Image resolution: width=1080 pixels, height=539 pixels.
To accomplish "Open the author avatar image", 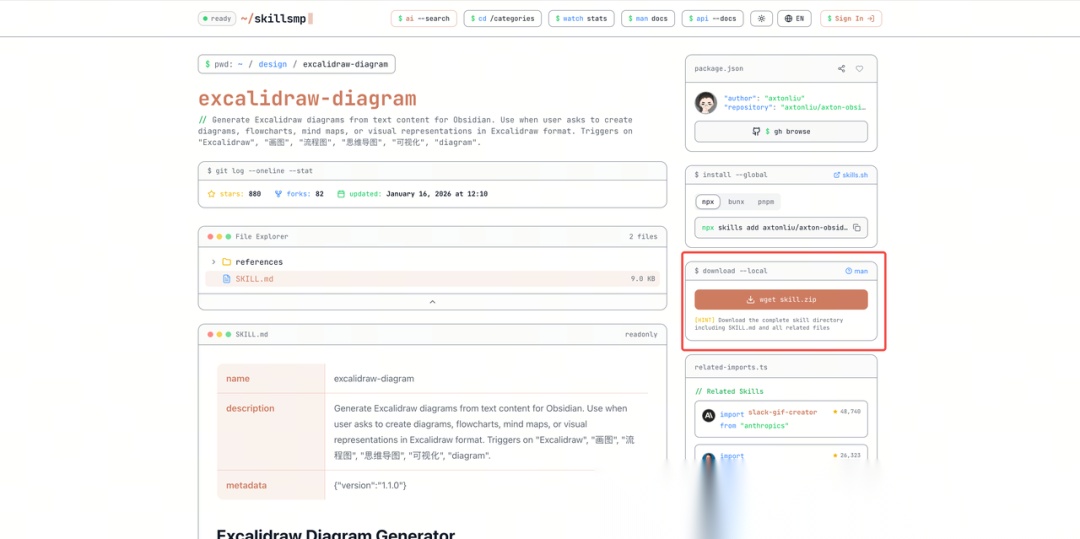I will coord(706,103).
